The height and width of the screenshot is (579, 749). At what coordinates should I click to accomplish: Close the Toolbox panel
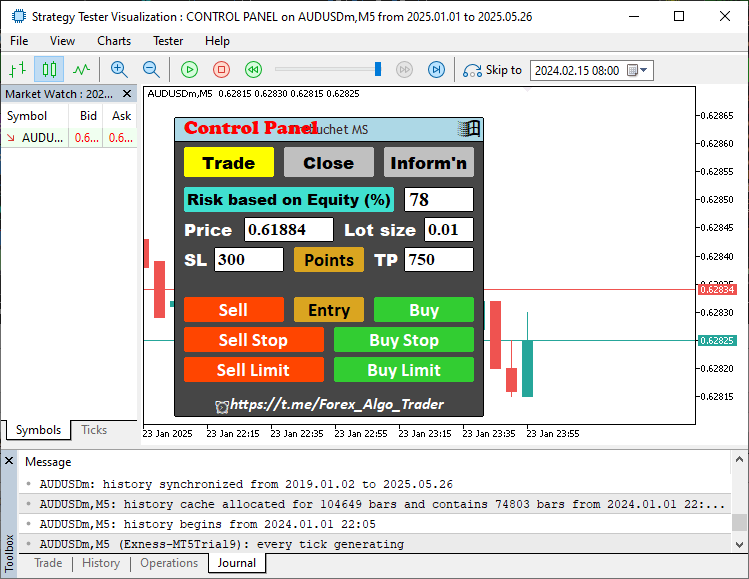point(9,461)
